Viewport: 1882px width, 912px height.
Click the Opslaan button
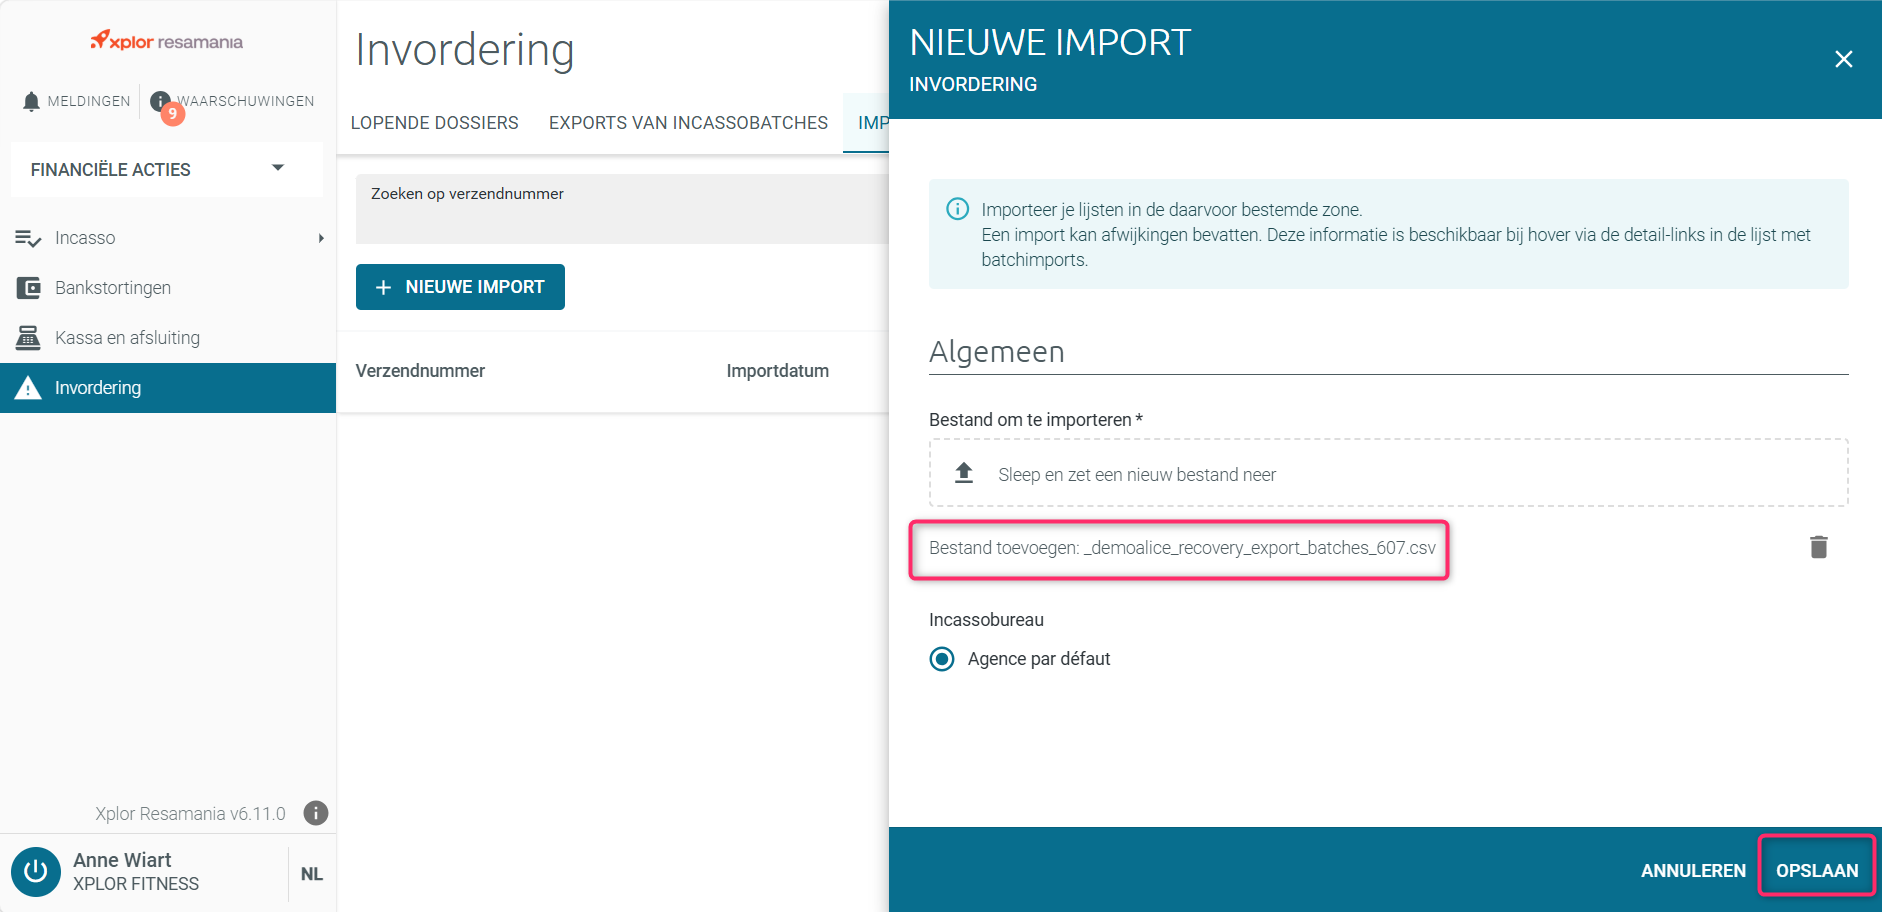coord(1817,870)
